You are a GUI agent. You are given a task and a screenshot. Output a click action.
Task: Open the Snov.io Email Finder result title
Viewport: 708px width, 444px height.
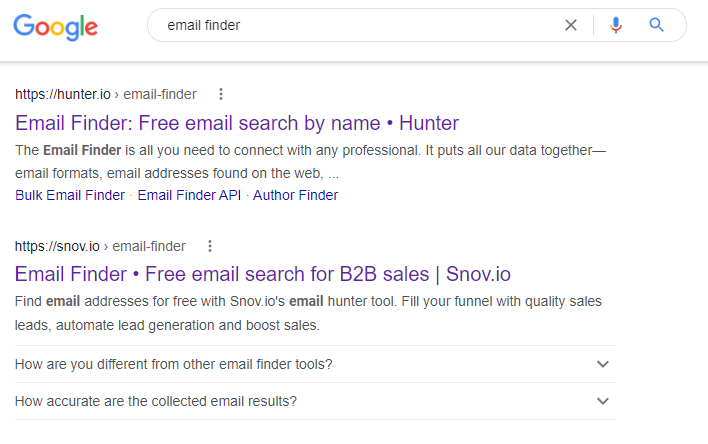click(263, 274)
